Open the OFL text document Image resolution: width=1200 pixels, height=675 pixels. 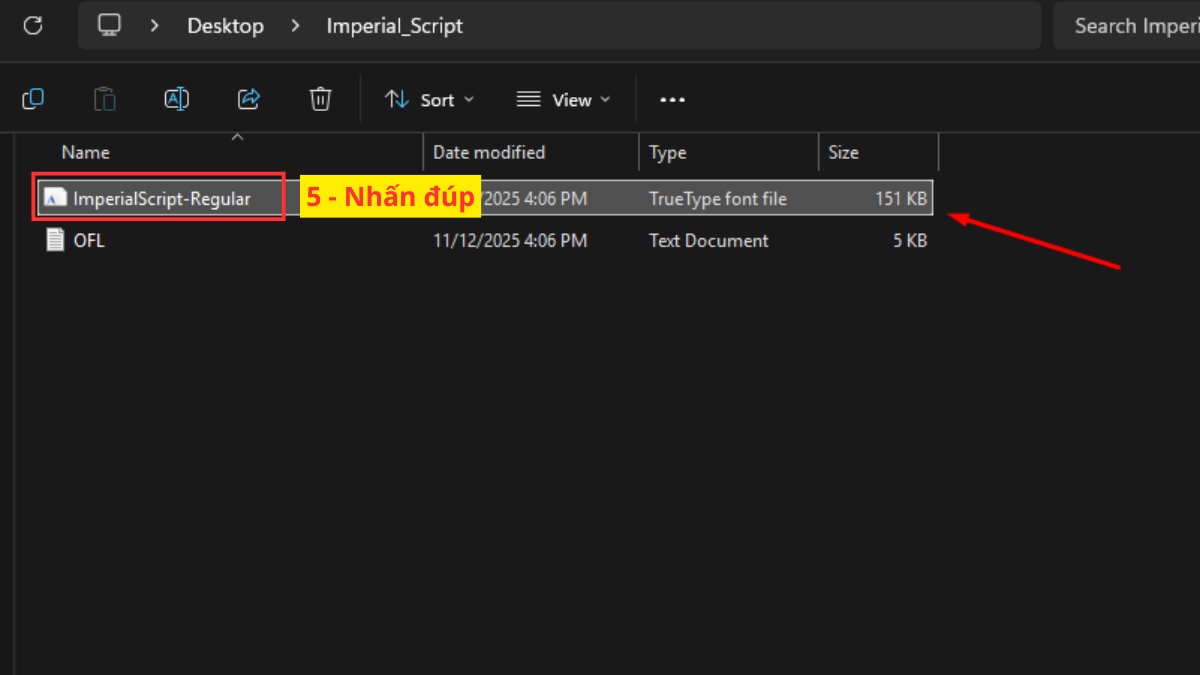coord(88,240)
